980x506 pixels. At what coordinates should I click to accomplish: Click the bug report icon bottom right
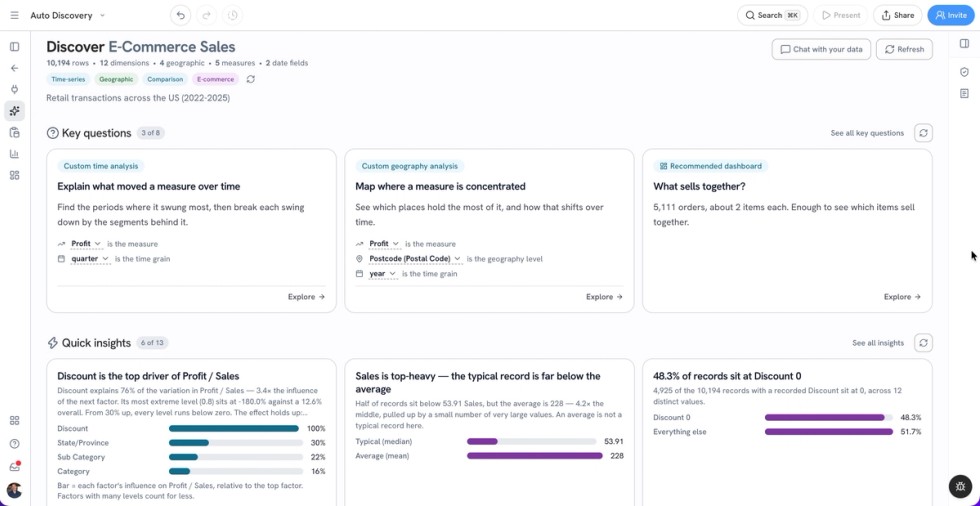[961, 486]
